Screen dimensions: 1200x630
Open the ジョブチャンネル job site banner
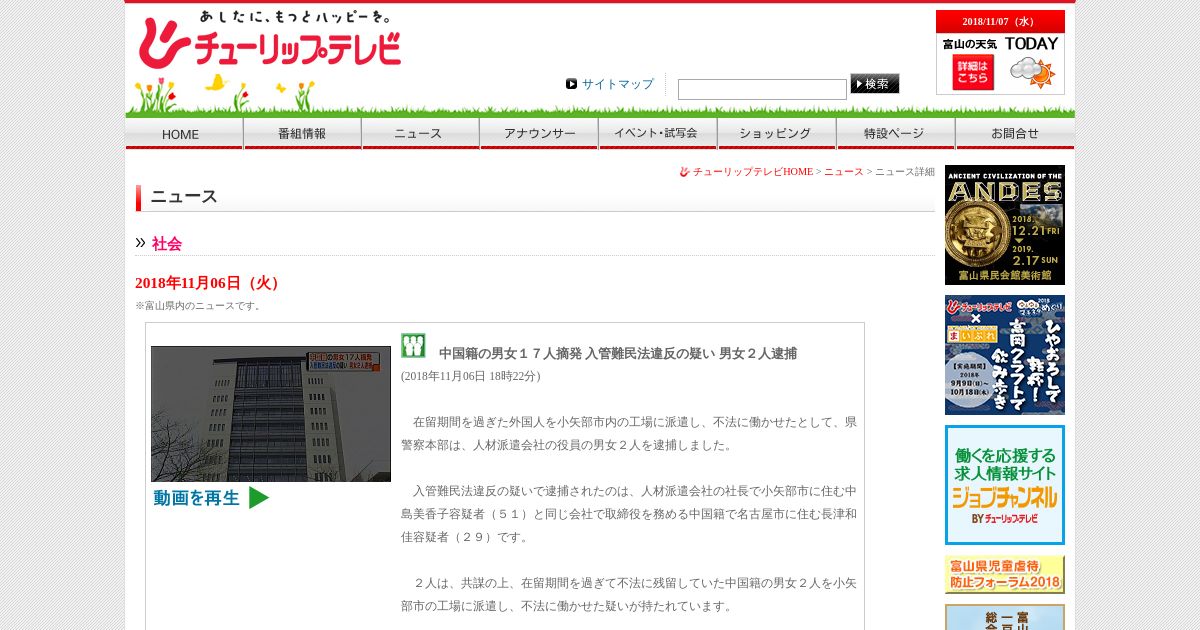pos(1005,485)
